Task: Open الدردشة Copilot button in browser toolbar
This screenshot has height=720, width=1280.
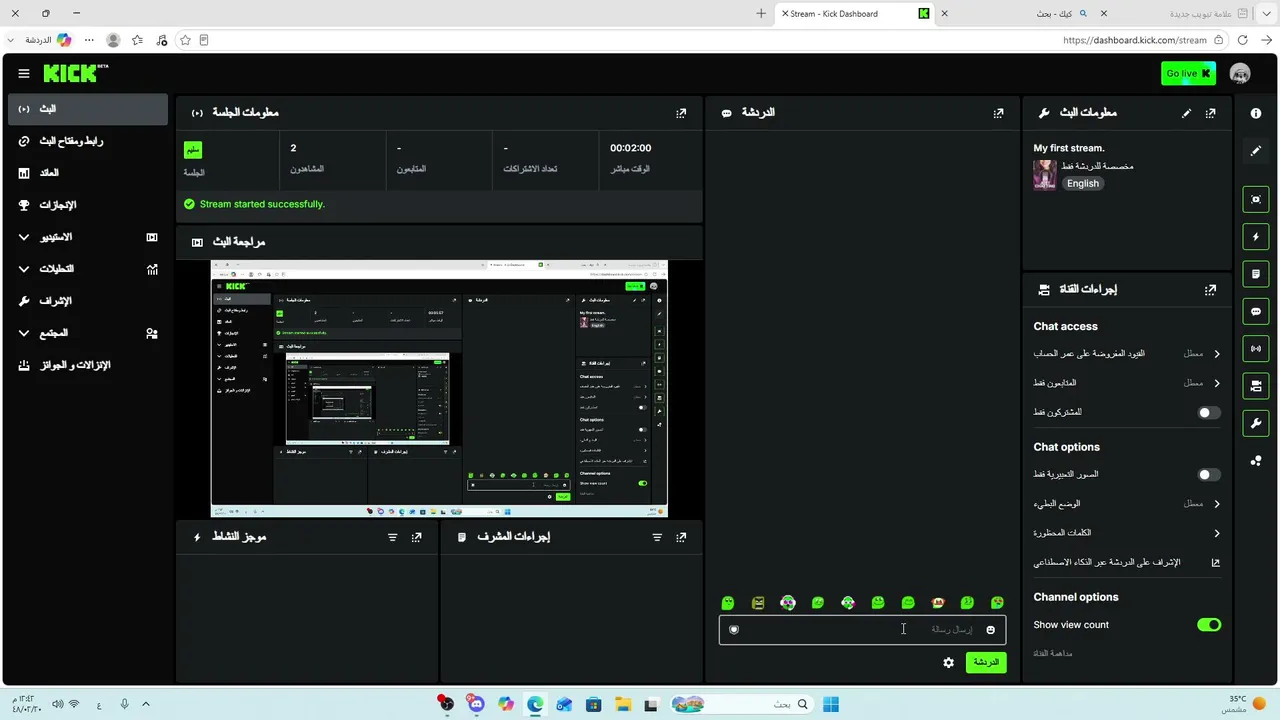Action: 48,40
